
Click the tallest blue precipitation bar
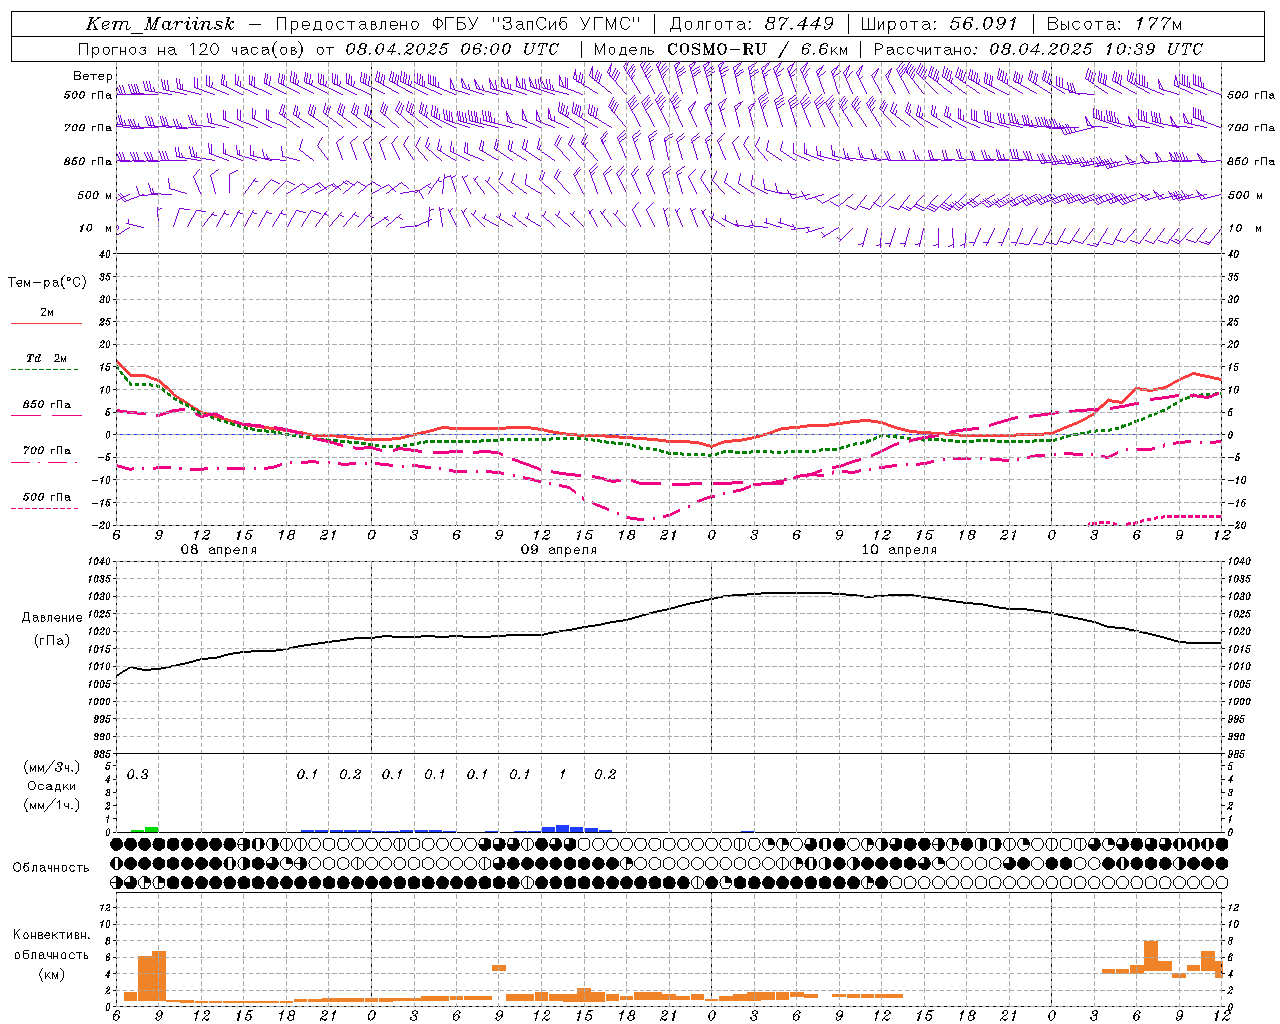(x=562, y=828)
